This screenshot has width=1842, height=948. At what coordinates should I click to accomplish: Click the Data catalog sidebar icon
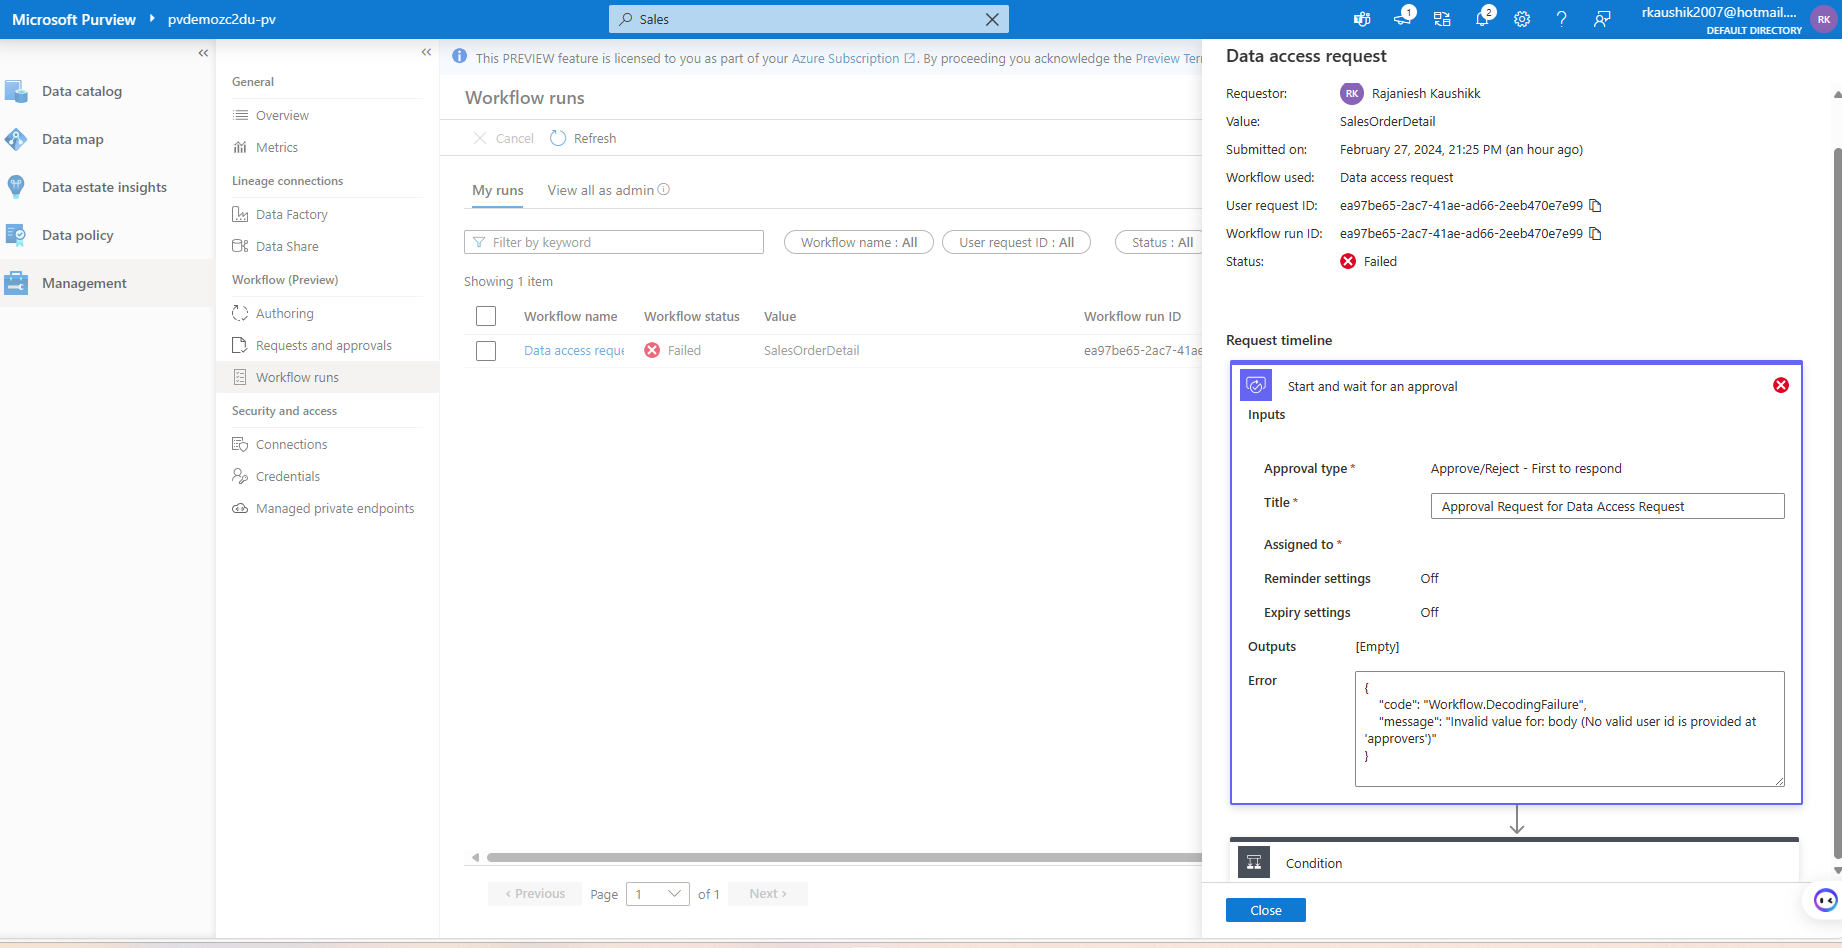16,91
